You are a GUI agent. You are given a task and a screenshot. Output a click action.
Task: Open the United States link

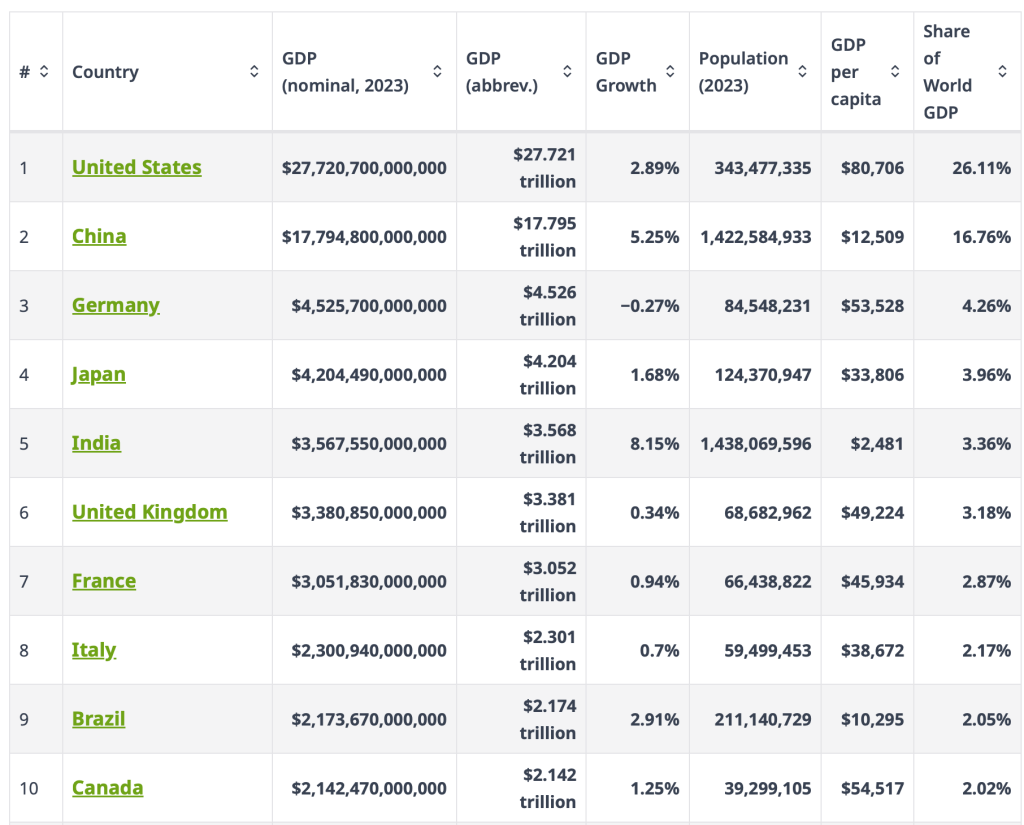(137, 167)
